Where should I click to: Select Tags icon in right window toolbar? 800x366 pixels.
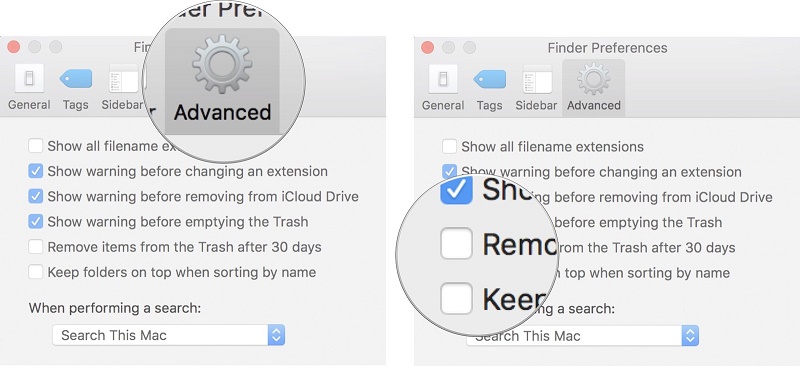click(490, 80)
